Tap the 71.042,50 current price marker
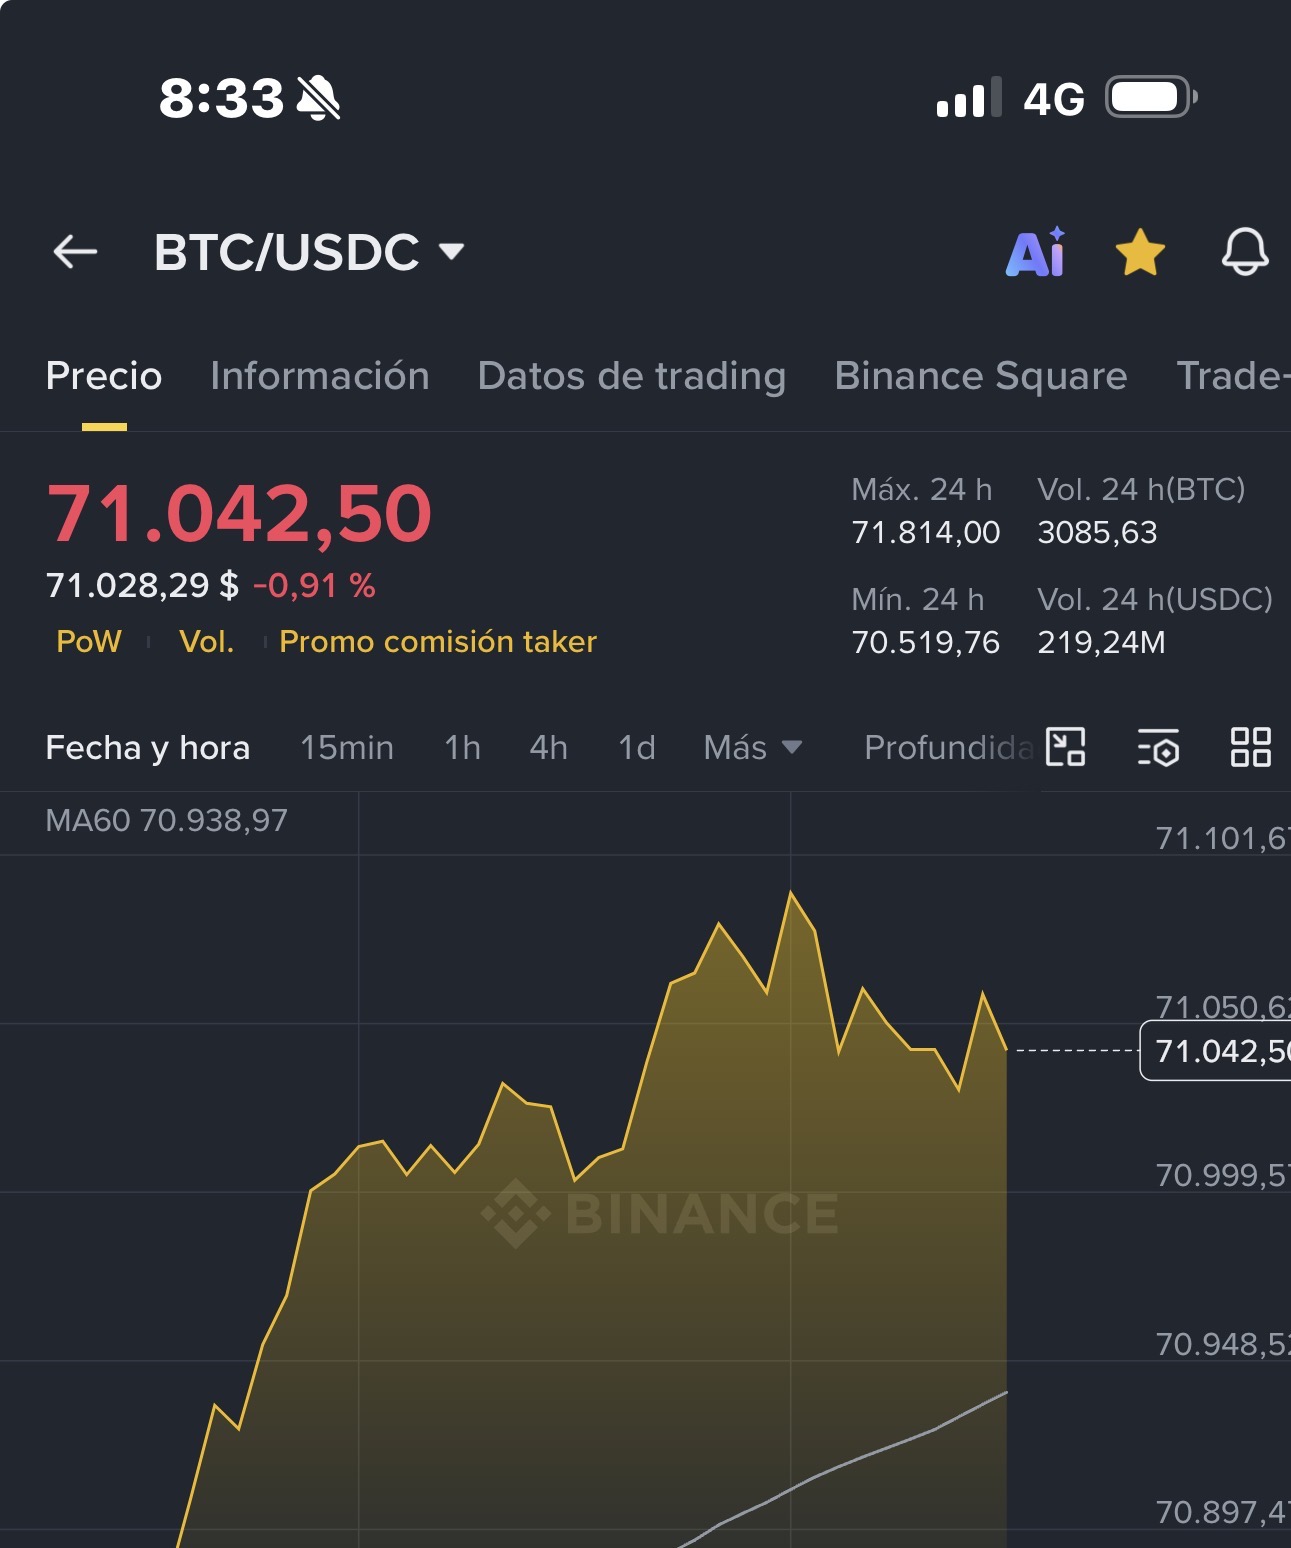 (1215, 1051)
